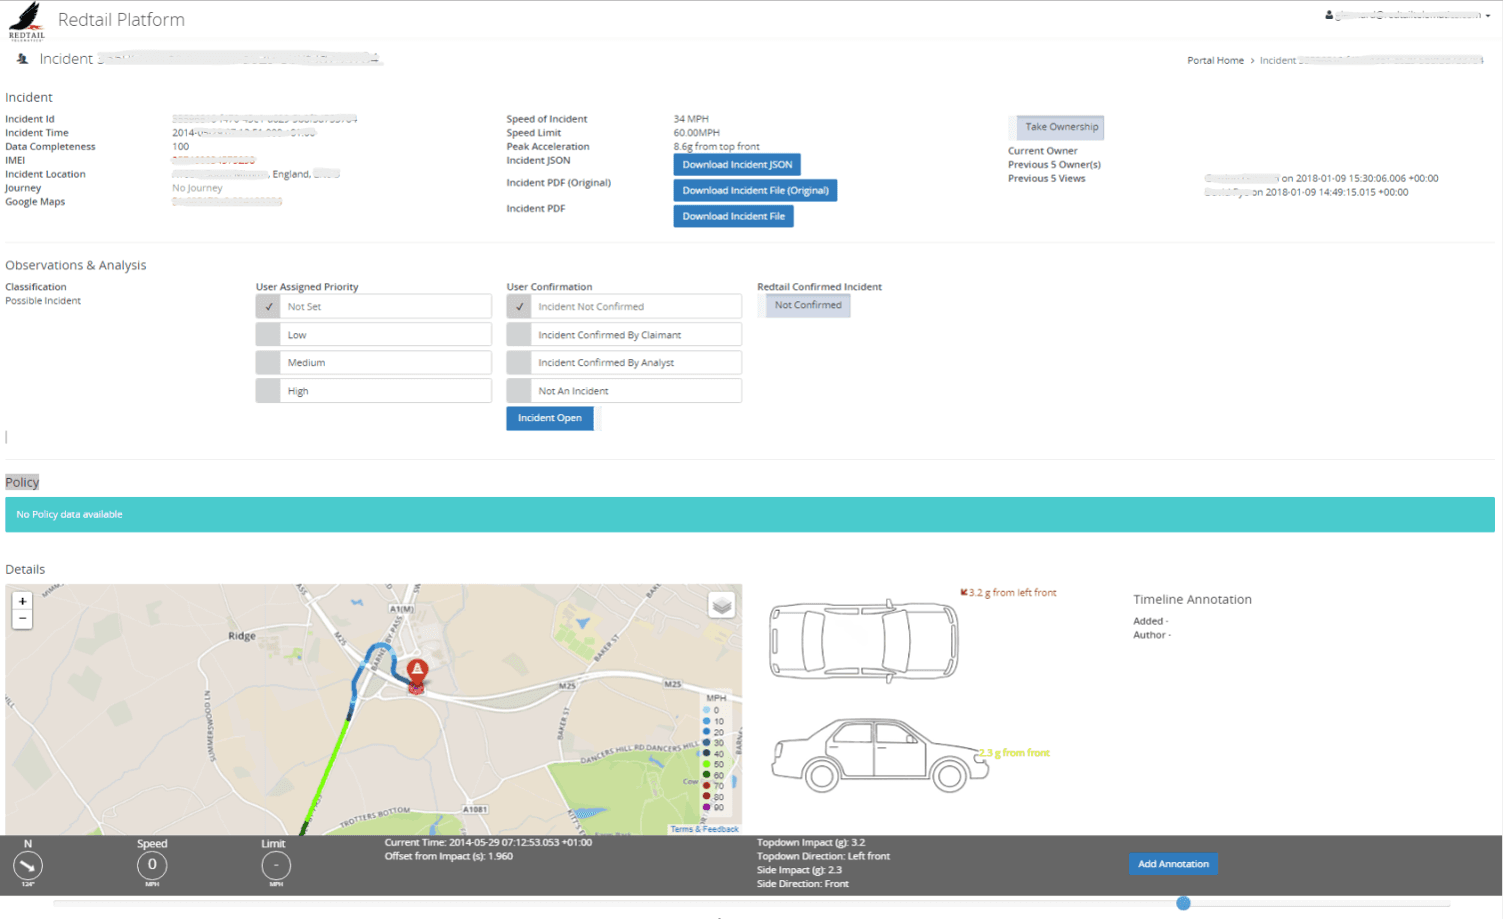Viewport: 1503px width, 919px height.
Task: Zoom out on the incident map
Action: (22, 619)
